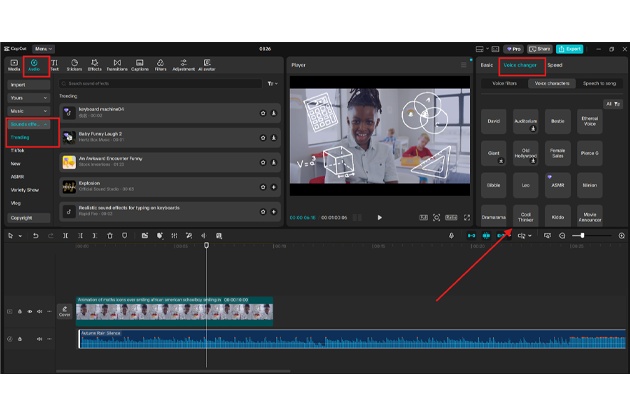Viewport: 630px width, 420px height.
Task: Select the TikTok sound category
Action: (17, 150)
